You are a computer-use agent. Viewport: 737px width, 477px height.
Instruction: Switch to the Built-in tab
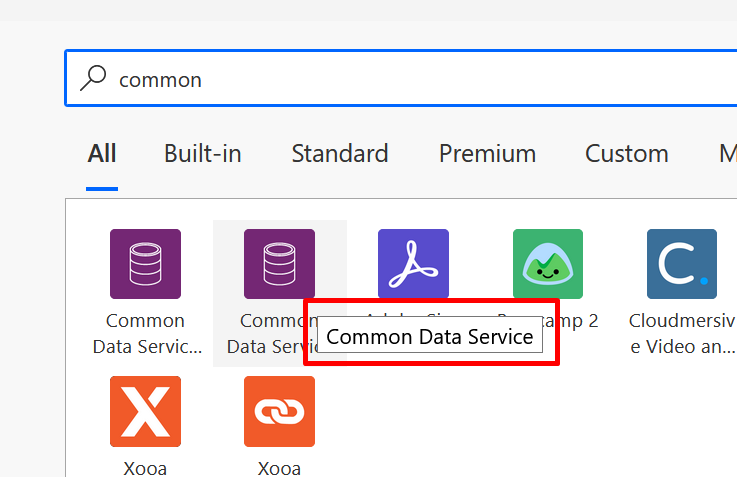[x=203, y=154]
